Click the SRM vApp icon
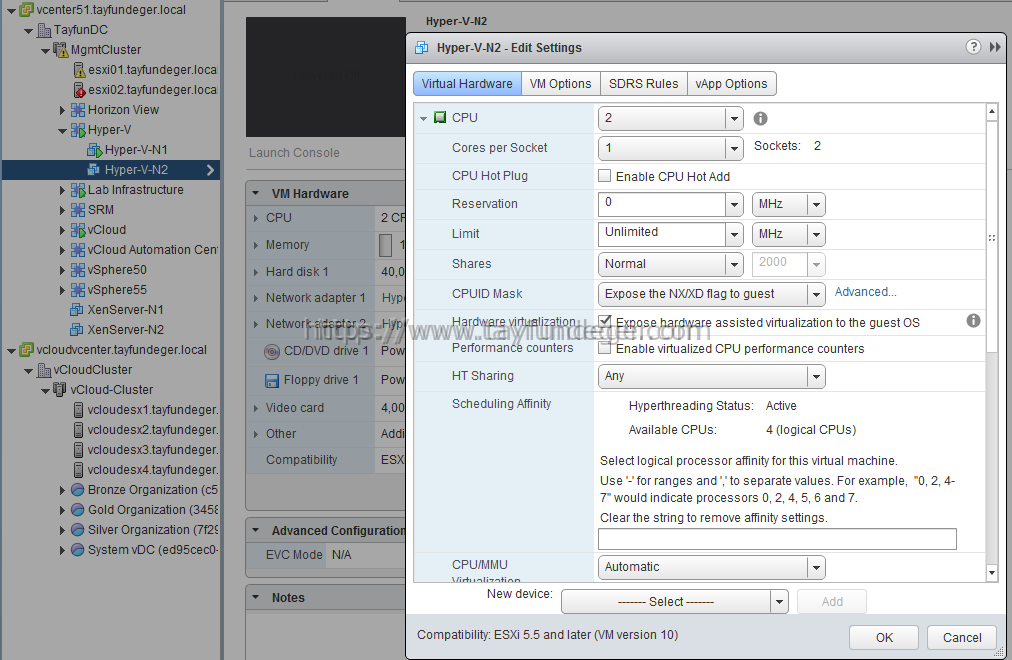 pos(77,210)
